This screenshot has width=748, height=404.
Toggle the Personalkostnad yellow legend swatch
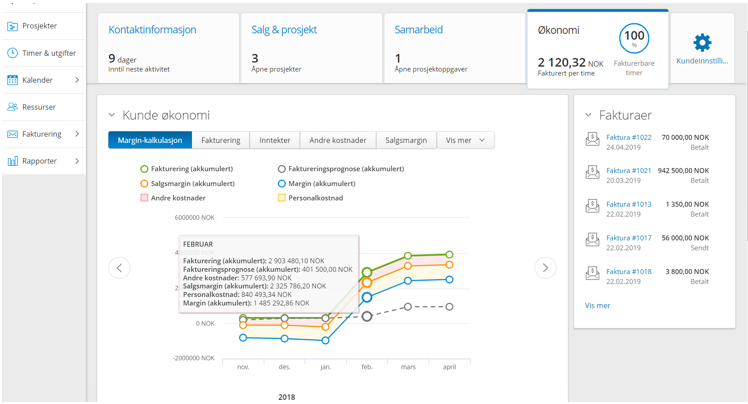pyautogui.click(x=282, y=198)
